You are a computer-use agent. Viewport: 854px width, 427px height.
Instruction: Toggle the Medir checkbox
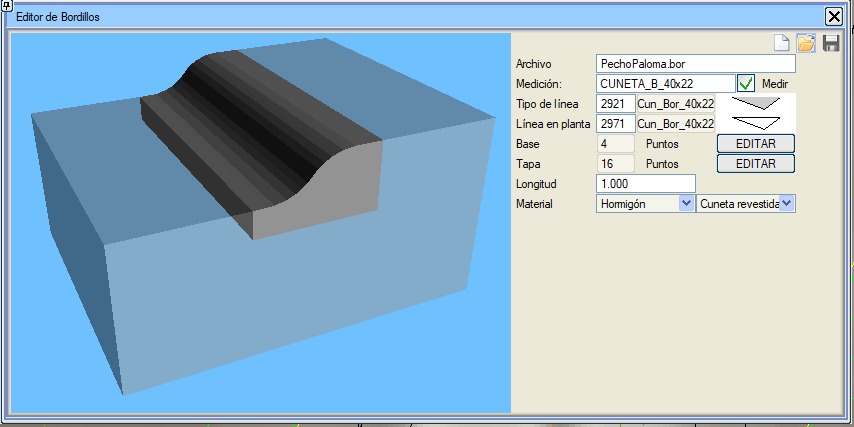(746, 84)
